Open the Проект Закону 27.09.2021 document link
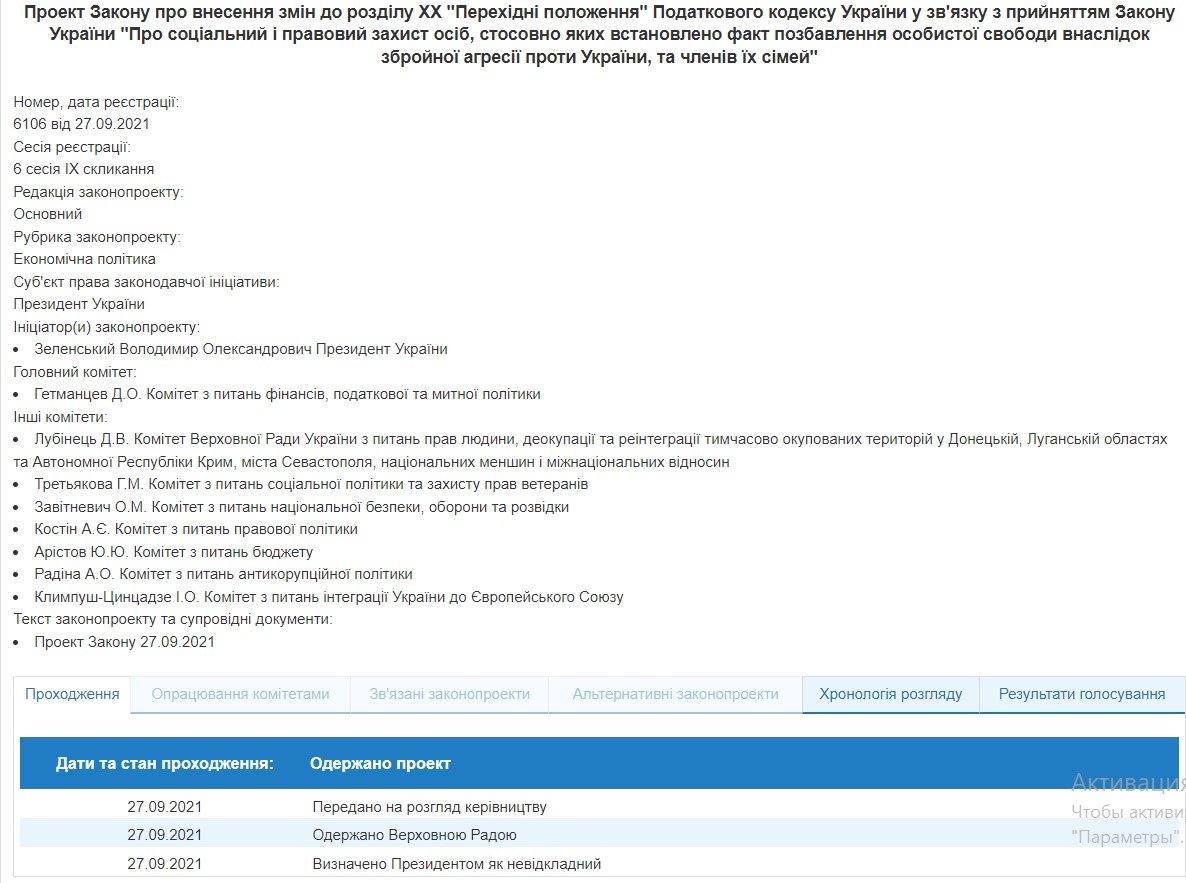The height and width of the screenshot is (883, 1186). (124, 642)
